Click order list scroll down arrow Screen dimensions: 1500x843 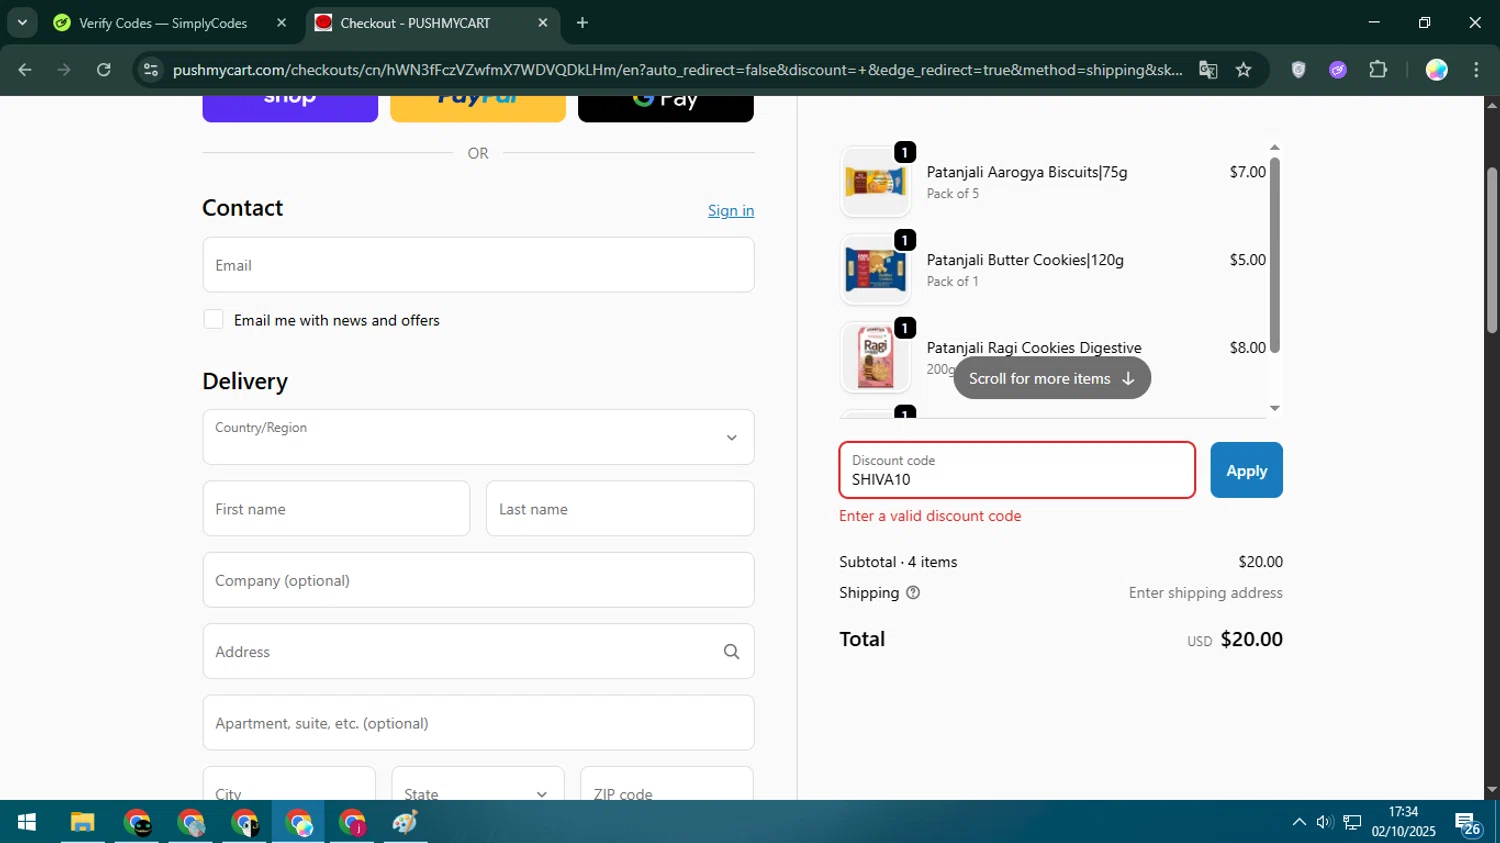pos(1274,408)
